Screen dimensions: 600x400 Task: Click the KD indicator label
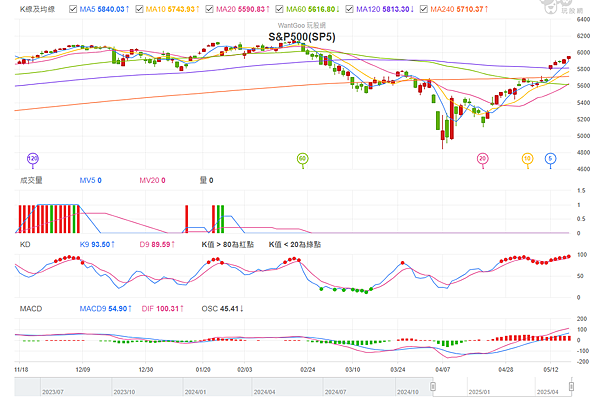click(25, 244)
